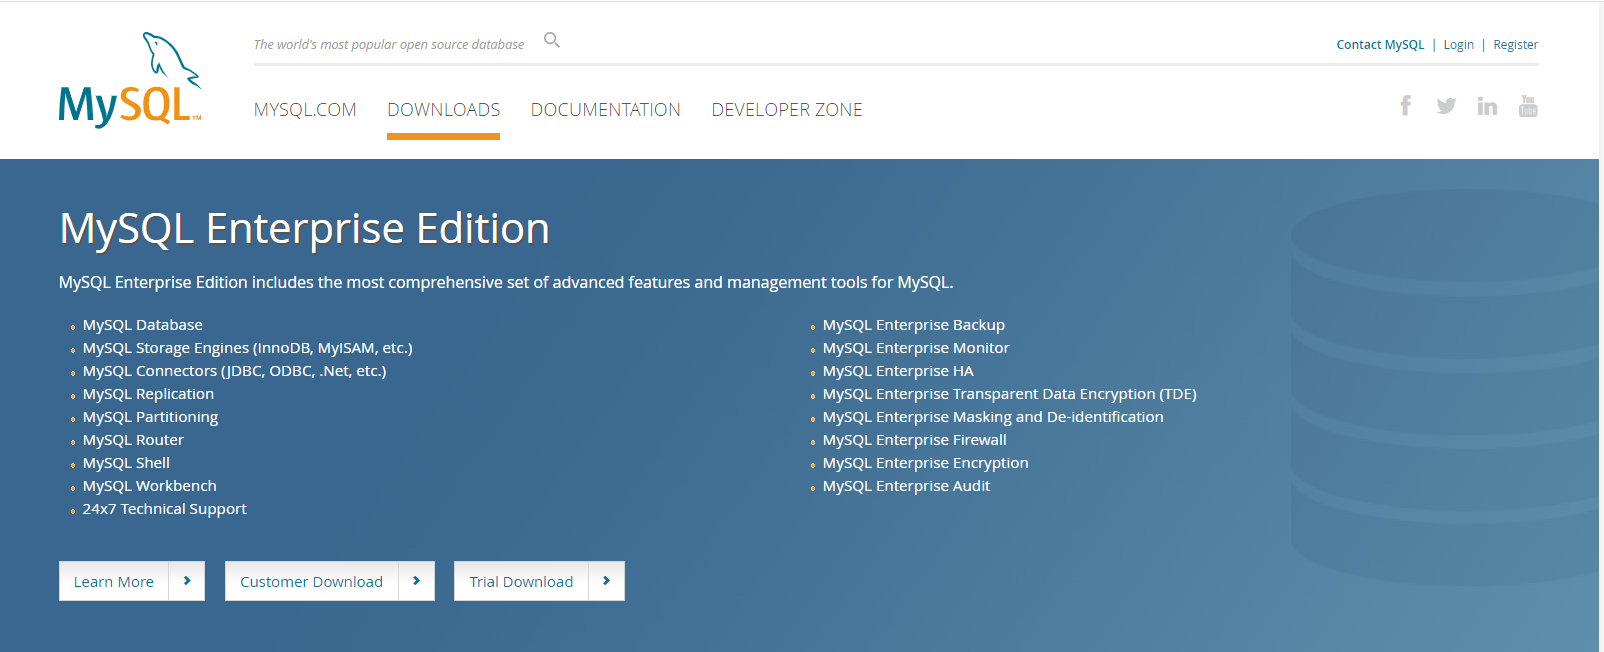Viewport: 1604px width, 652px height.
Task: Select the MySQL Storage Engines list item
Action: click(248, 348)
